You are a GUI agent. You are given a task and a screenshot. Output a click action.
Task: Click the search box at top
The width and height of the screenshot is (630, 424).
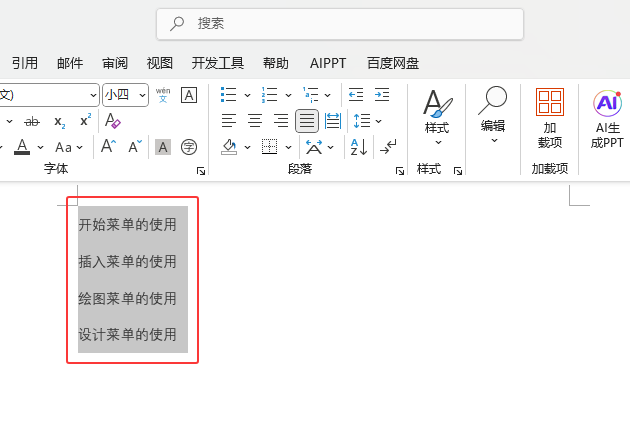[340, 24]
